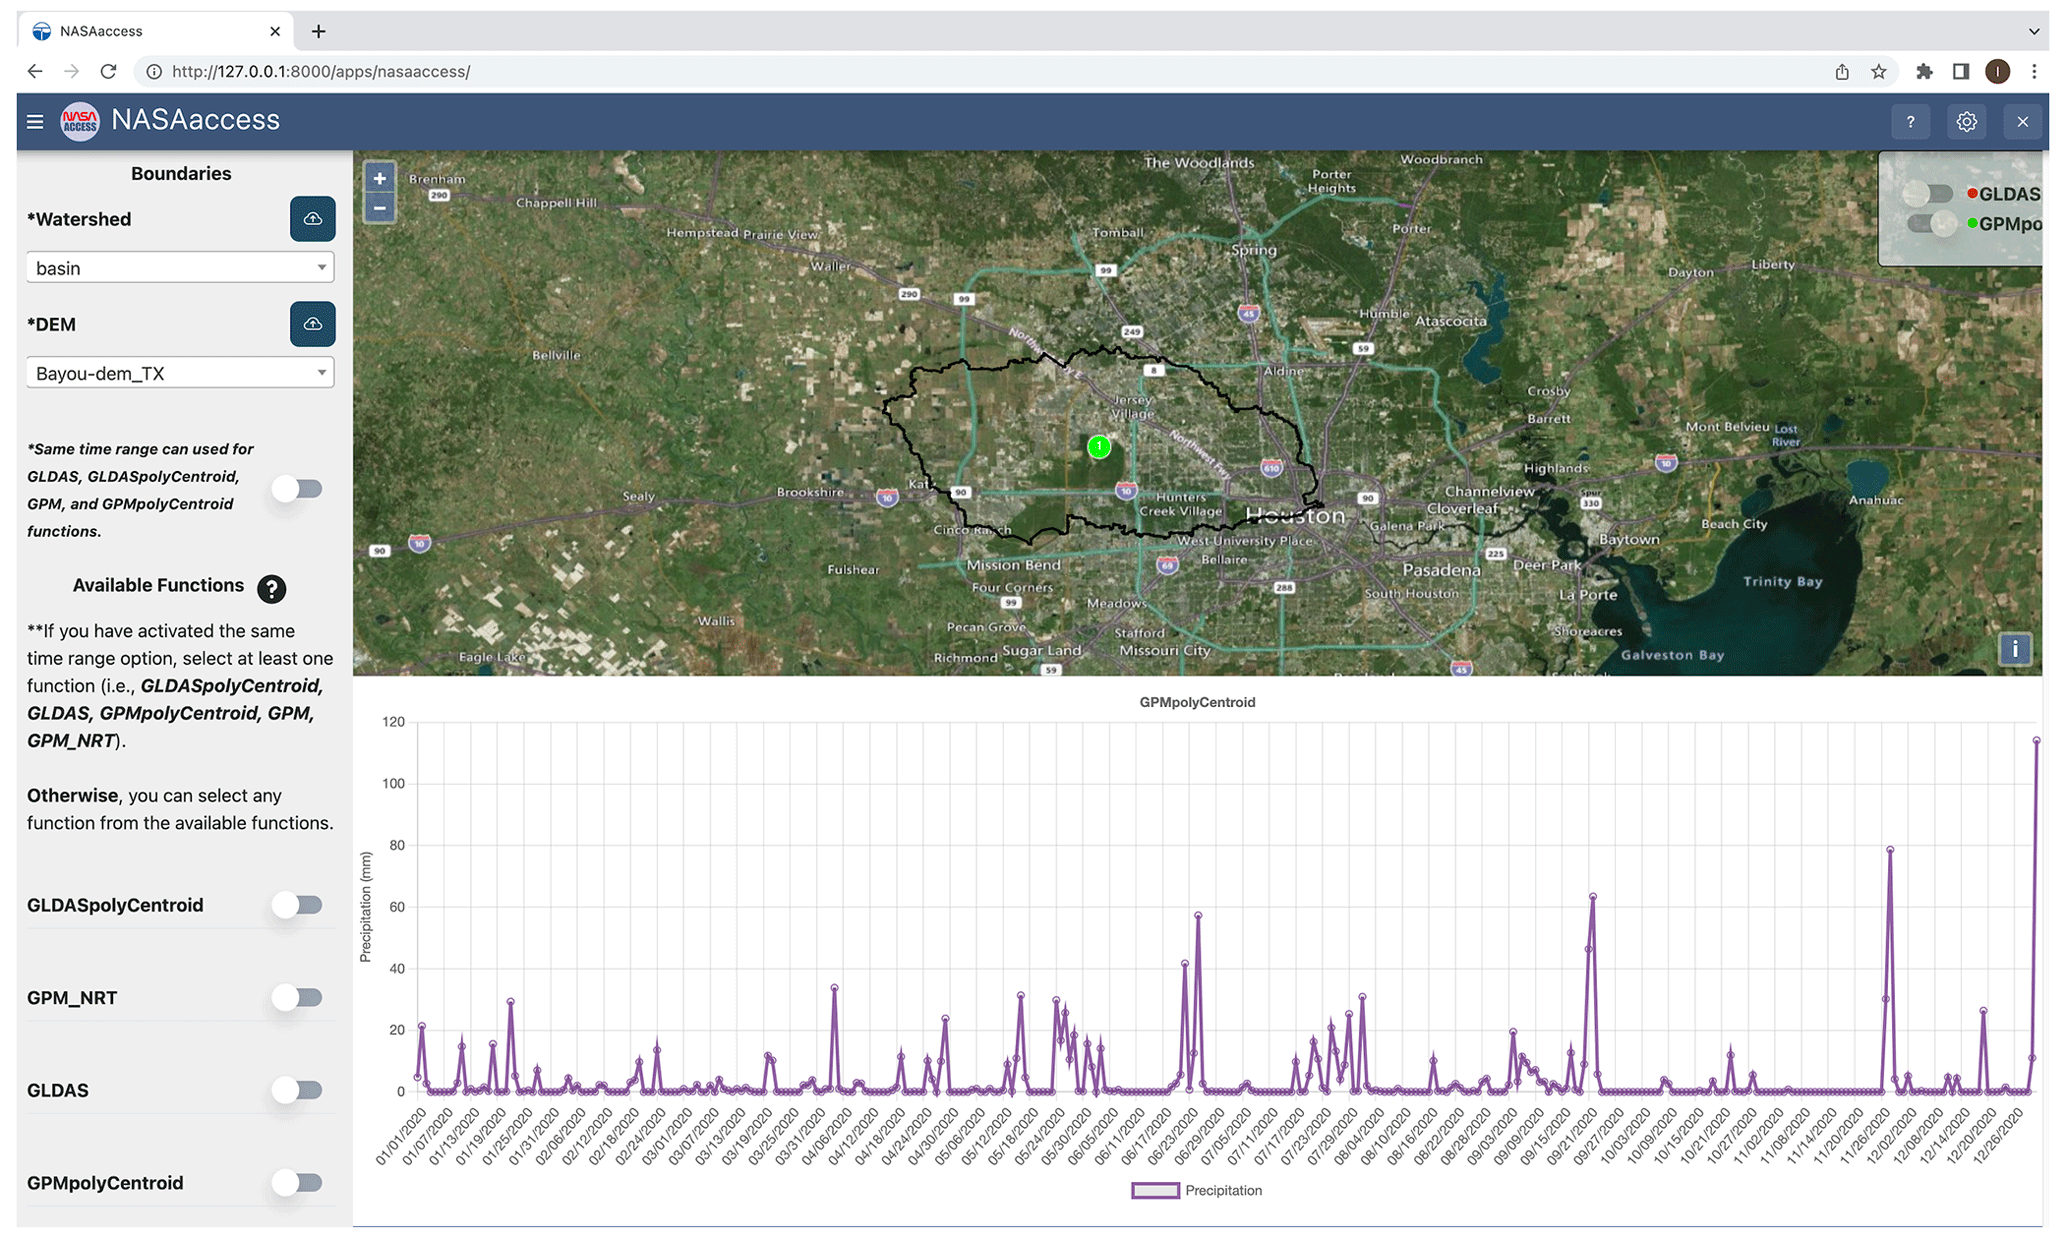
Task: Open the Bayou-dem_TX DEM dropdown
Action: pyautogui.click(x=180, y=373)
